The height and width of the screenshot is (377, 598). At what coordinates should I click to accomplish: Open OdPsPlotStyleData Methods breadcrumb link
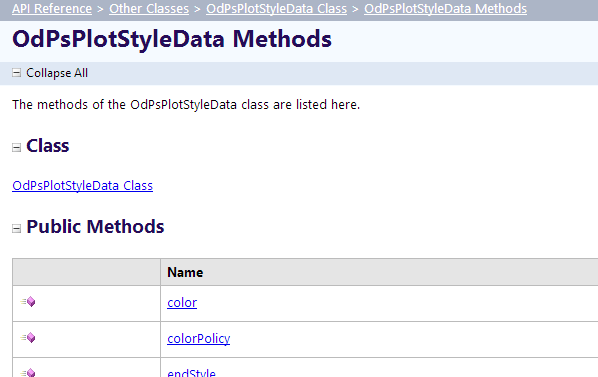coord(445,8)
